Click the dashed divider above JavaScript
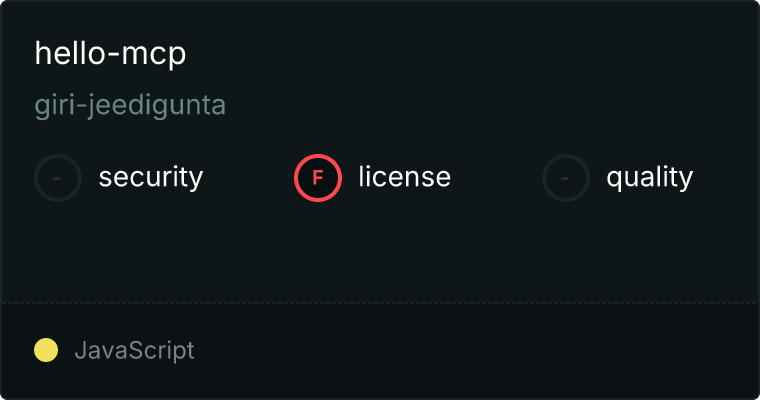 (380, 303)
